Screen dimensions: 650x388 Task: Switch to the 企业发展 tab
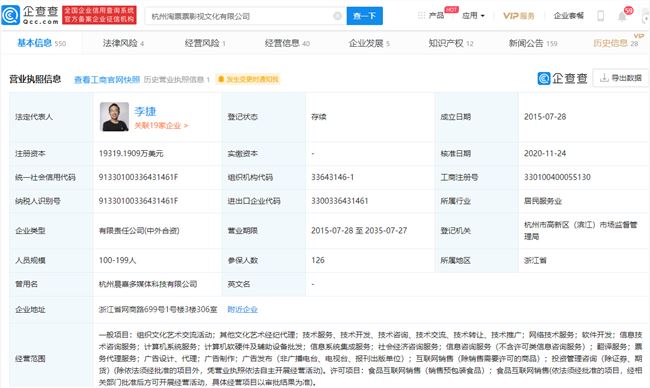(369, 43)
